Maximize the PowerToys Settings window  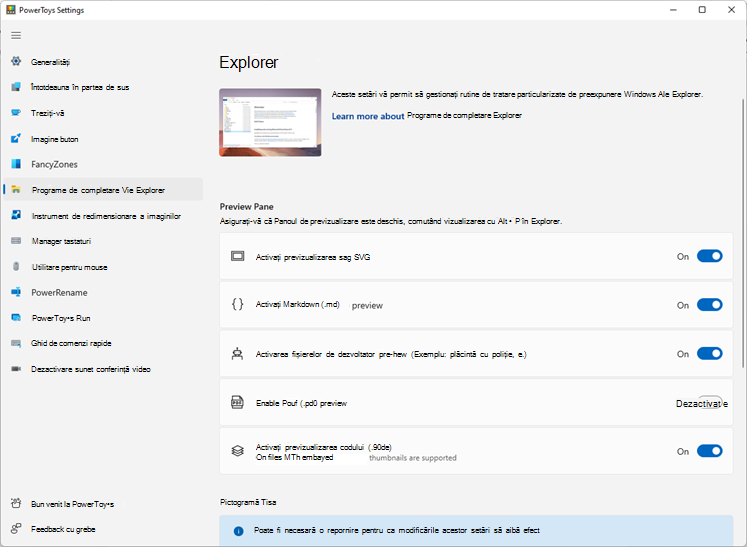point(702,10)
